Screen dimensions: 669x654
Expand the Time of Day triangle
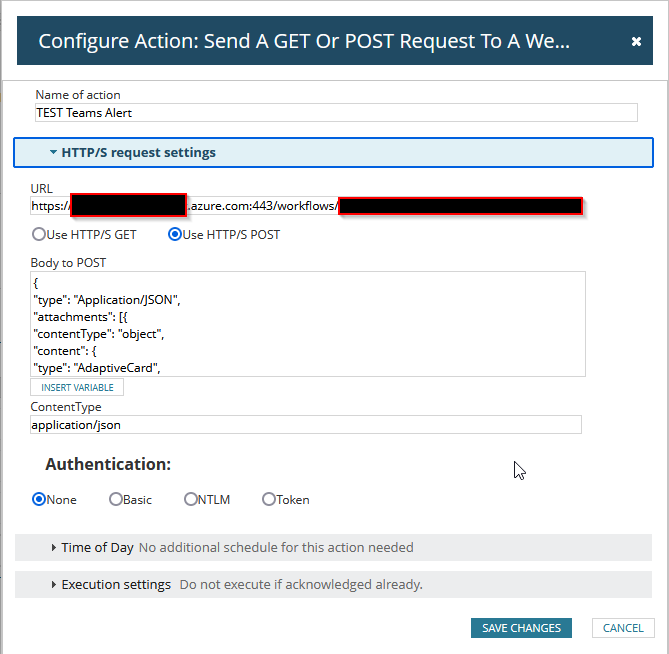[x=53, y=547]
